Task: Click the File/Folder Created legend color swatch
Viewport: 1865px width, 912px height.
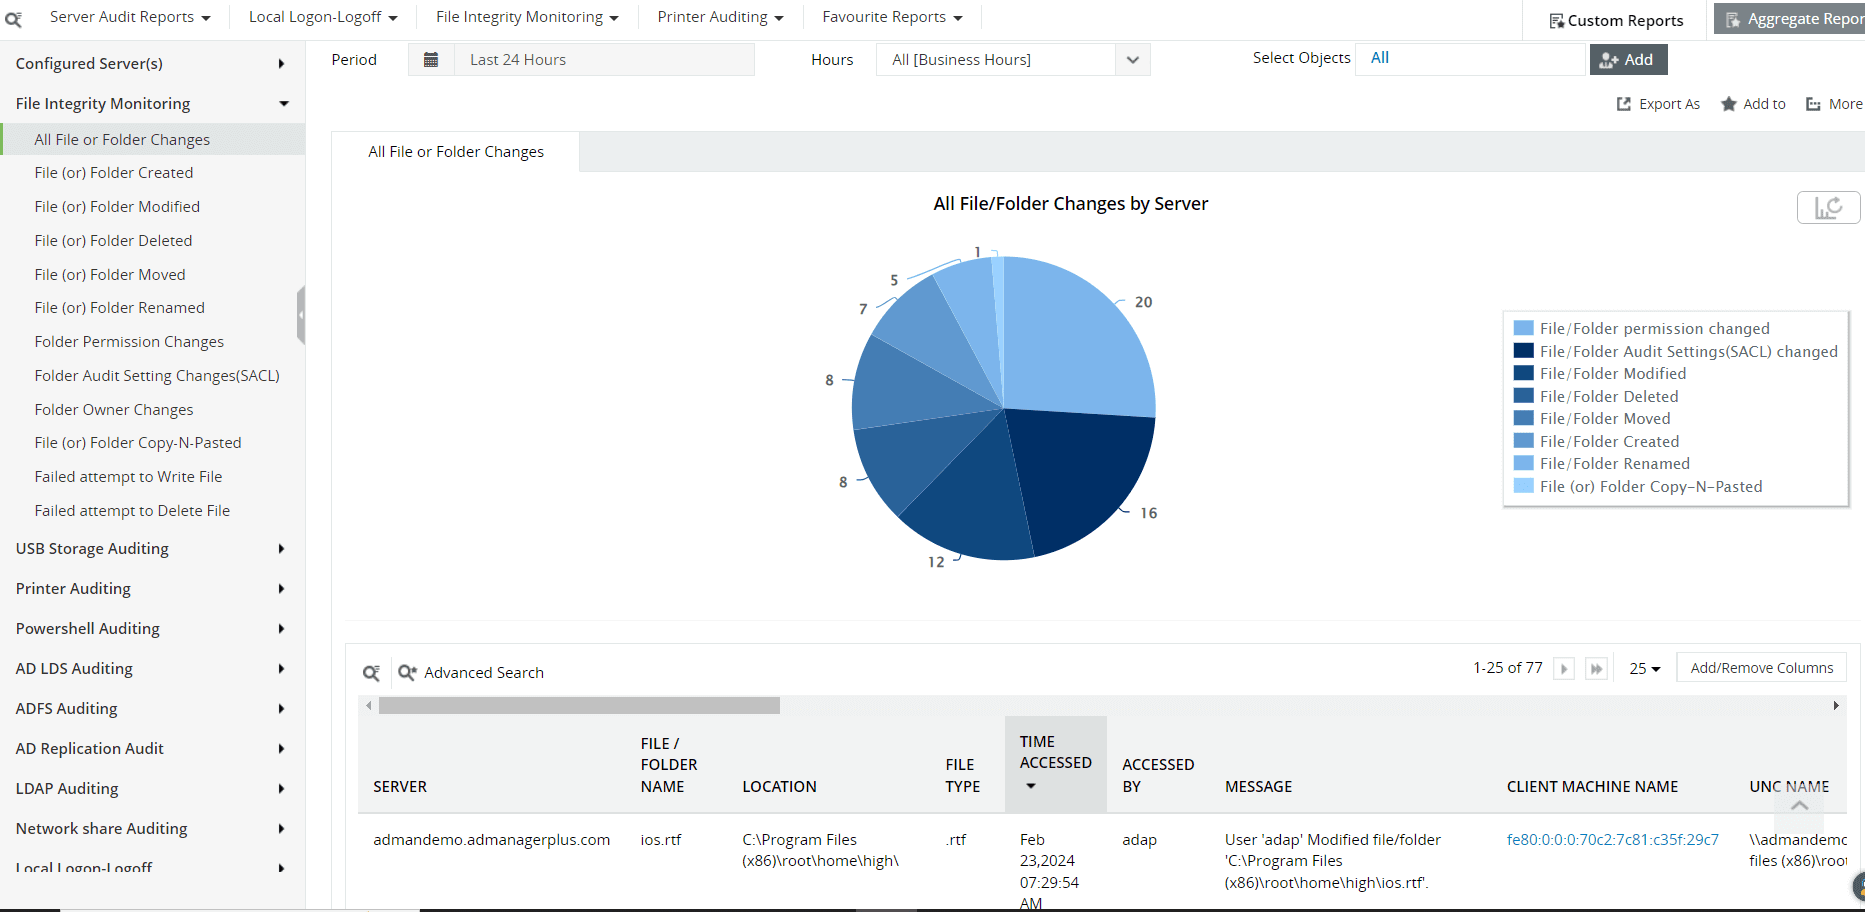Action: click(x=1523, y=441)
